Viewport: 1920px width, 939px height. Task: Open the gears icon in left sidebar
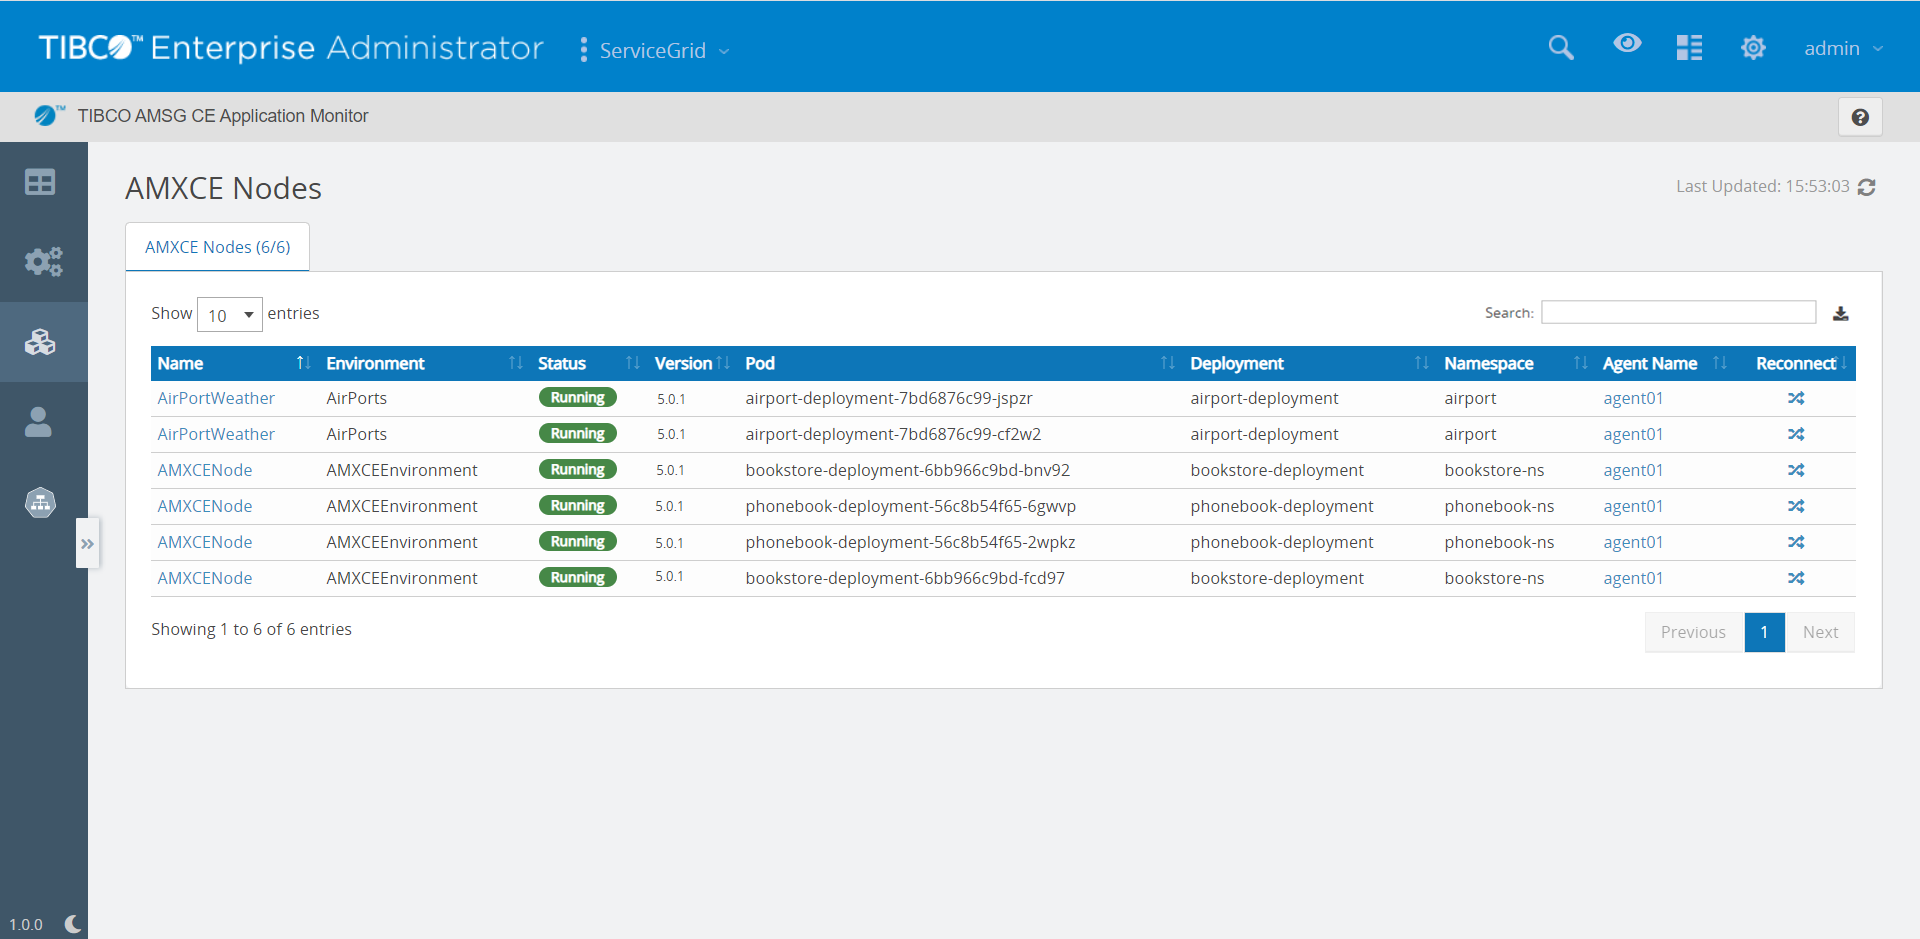(43, 262)
